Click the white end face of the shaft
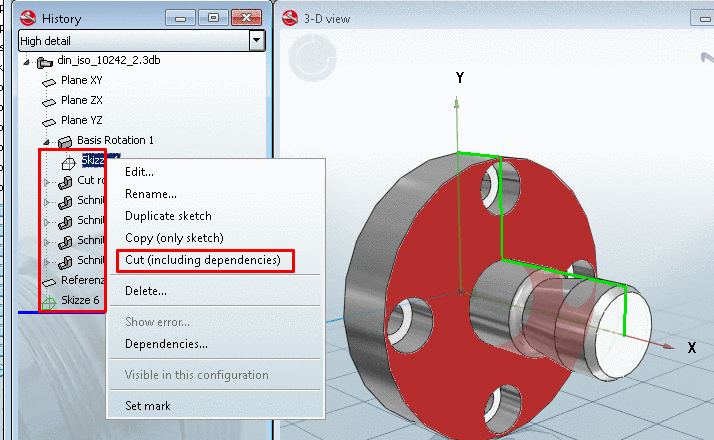 pos(624,333)
